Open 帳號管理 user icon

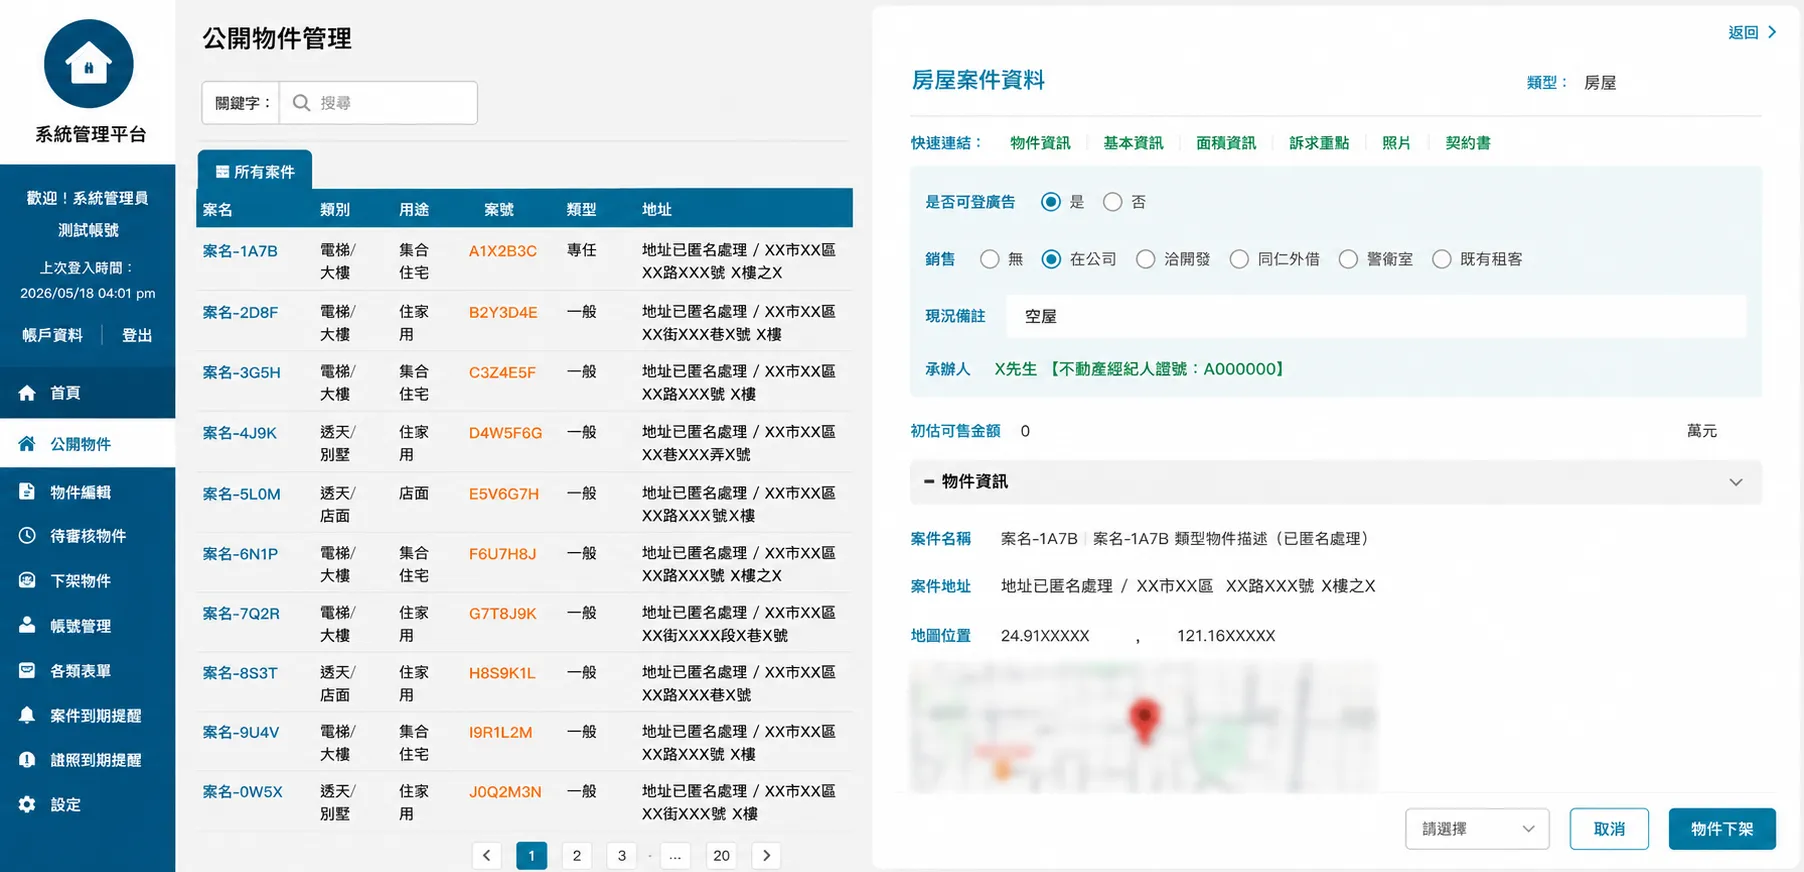point(27,625)
